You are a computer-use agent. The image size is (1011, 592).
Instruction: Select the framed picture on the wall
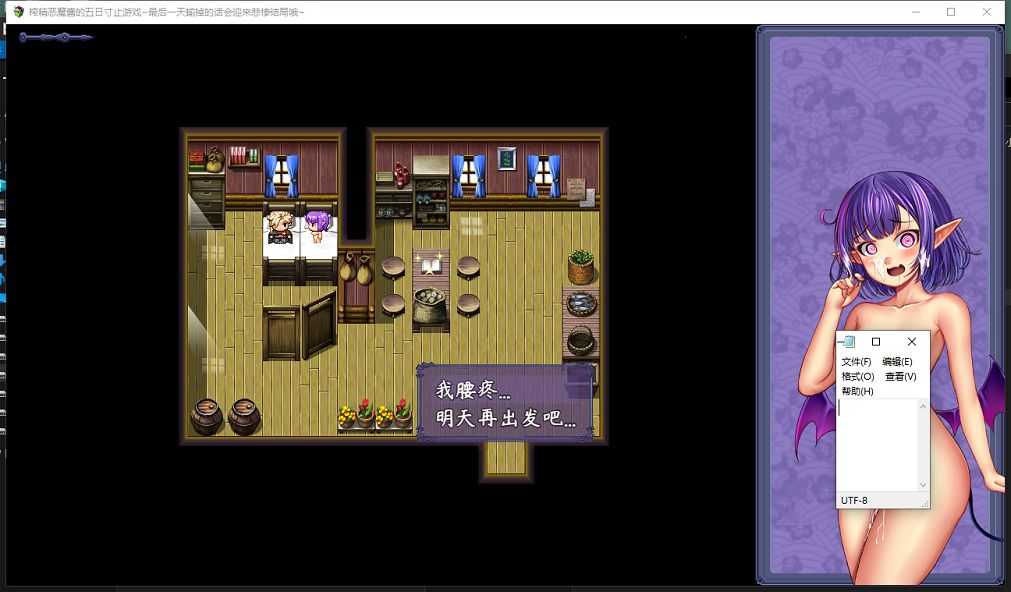coord(507,159)
